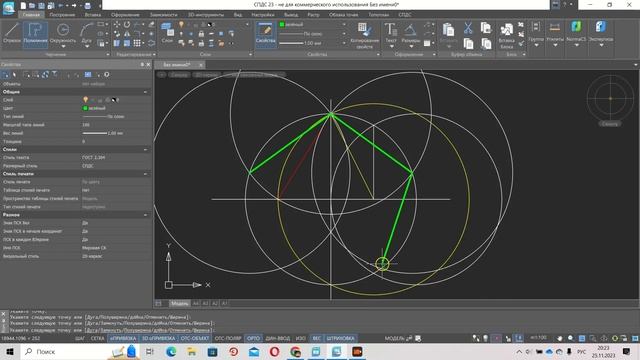Open the Построения ribbon tab
640x360 pixels.
click(62, 15)
